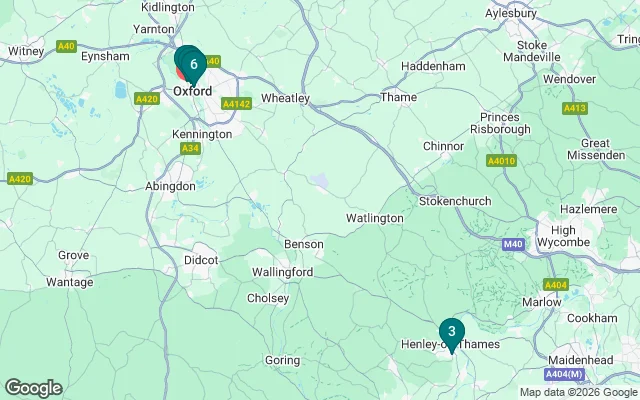This screenshot has width=640, height=400.
Task: Open the Google logo link
Action: point(34,388)
